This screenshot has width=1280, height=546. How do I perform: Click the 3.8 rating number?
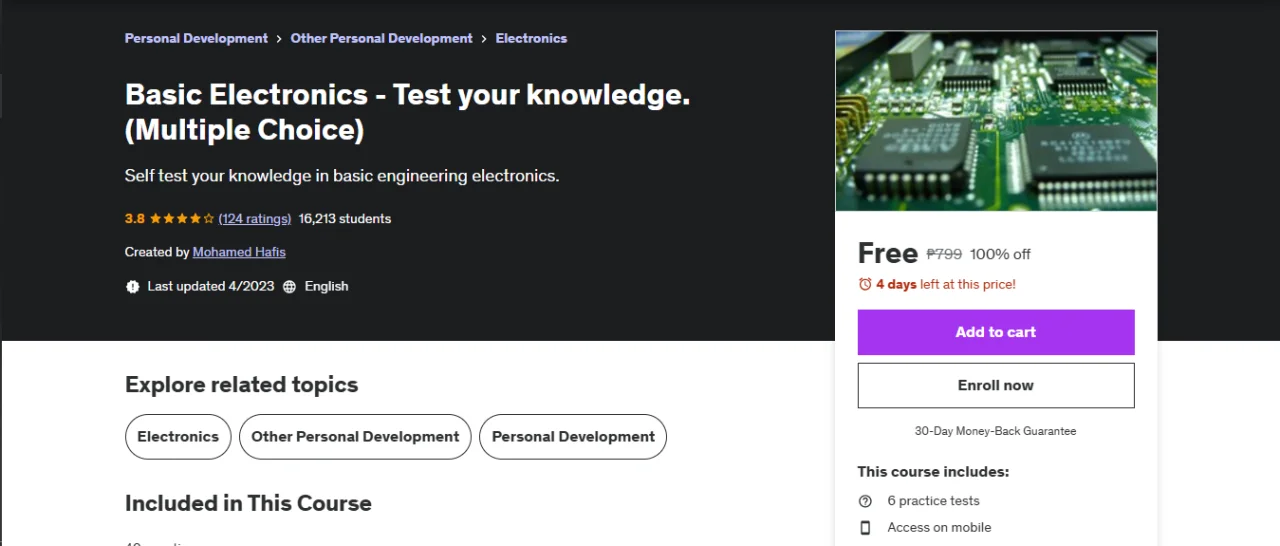tap(135, 218)
